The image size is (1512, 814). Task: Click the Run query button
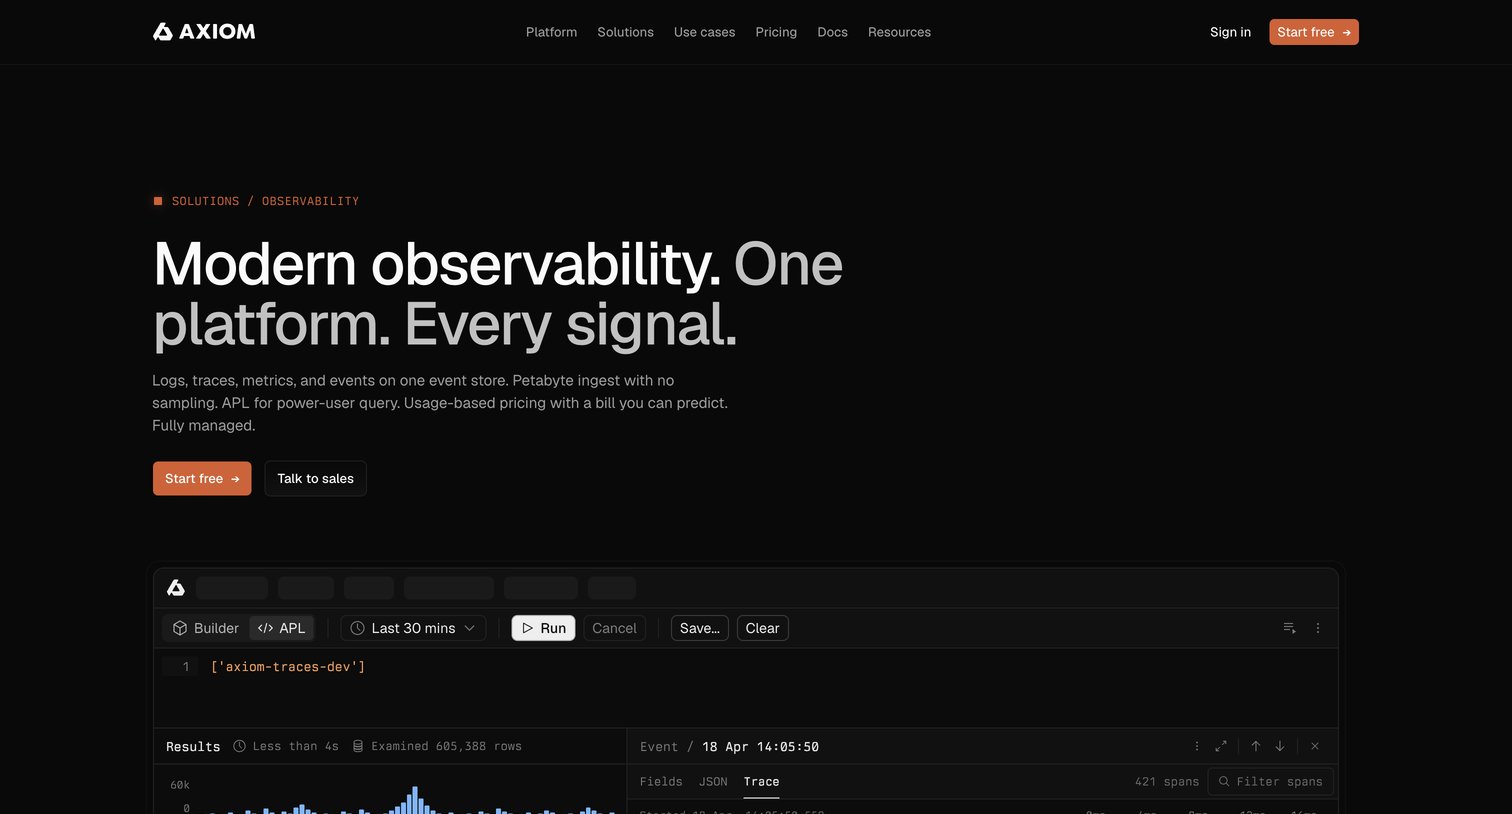tap(543, 628)
